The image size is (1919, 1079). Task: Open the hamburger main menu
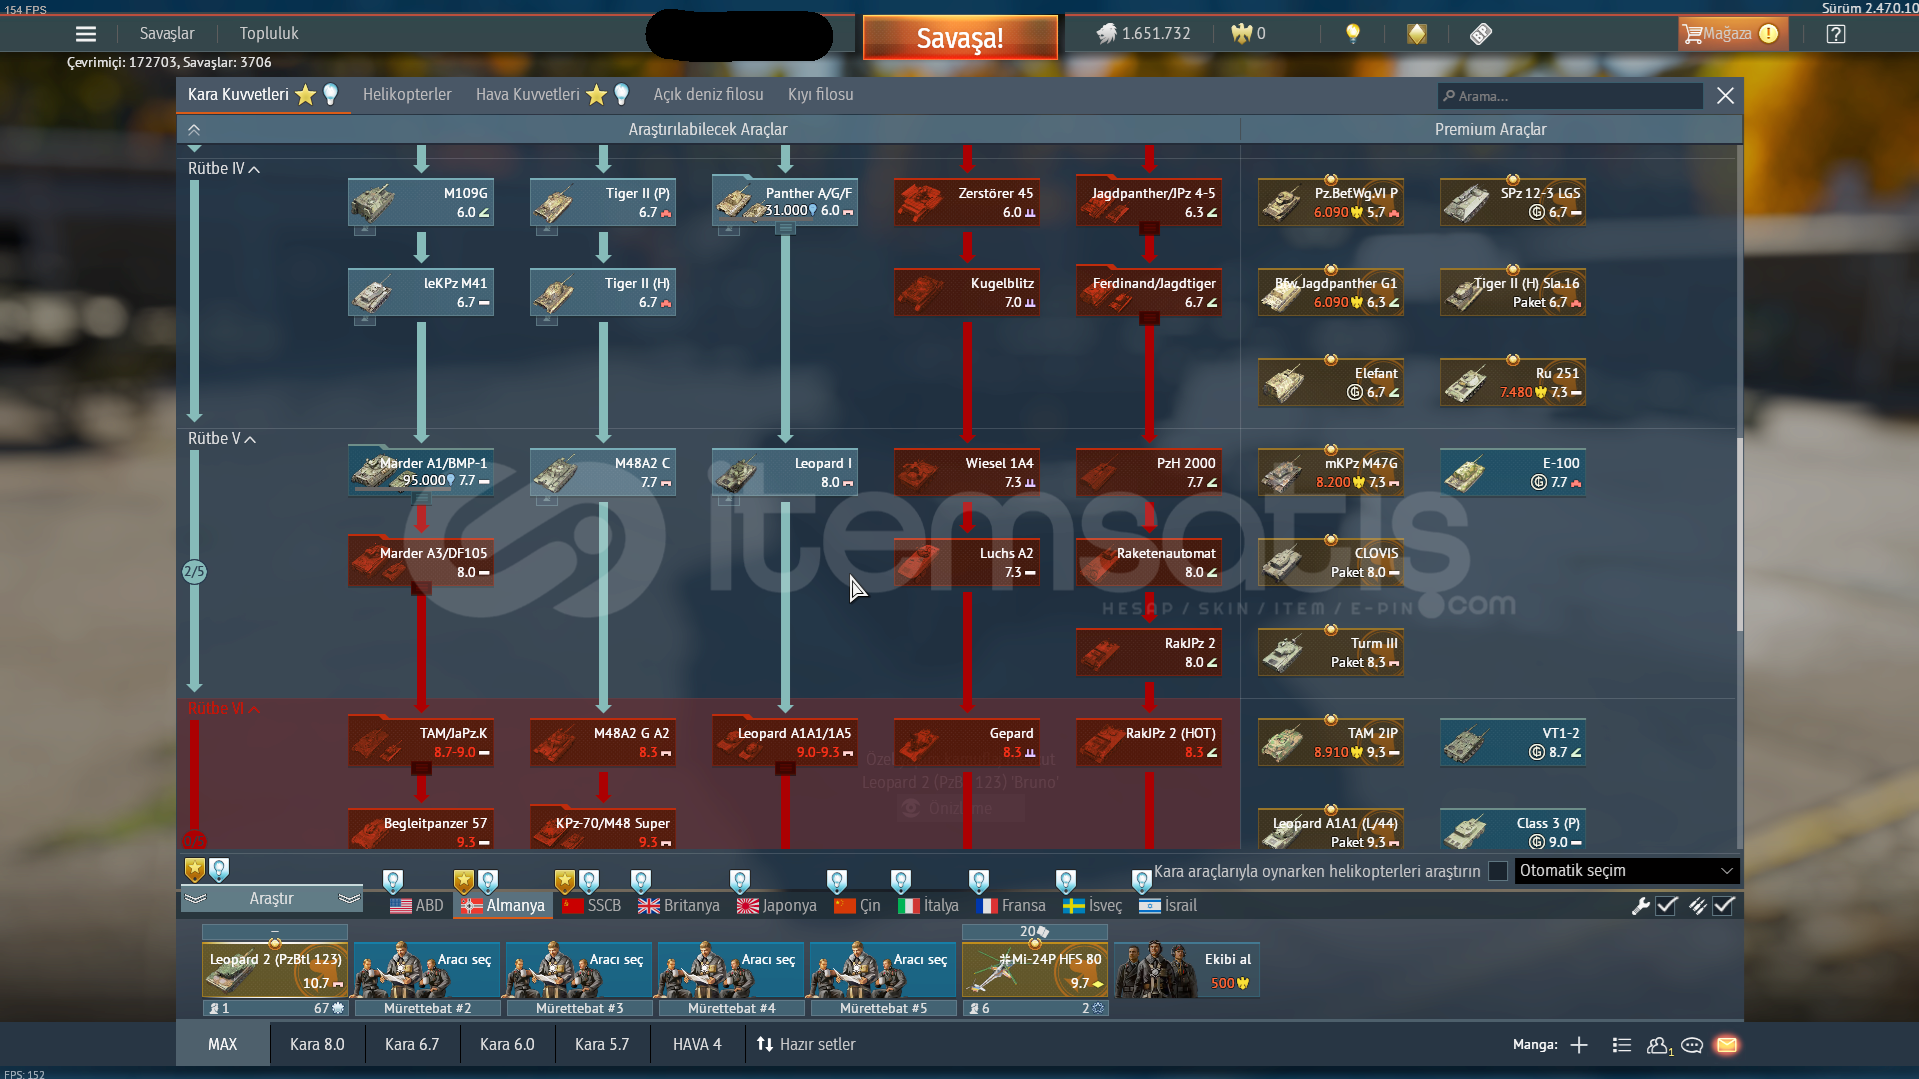(86, 34)
